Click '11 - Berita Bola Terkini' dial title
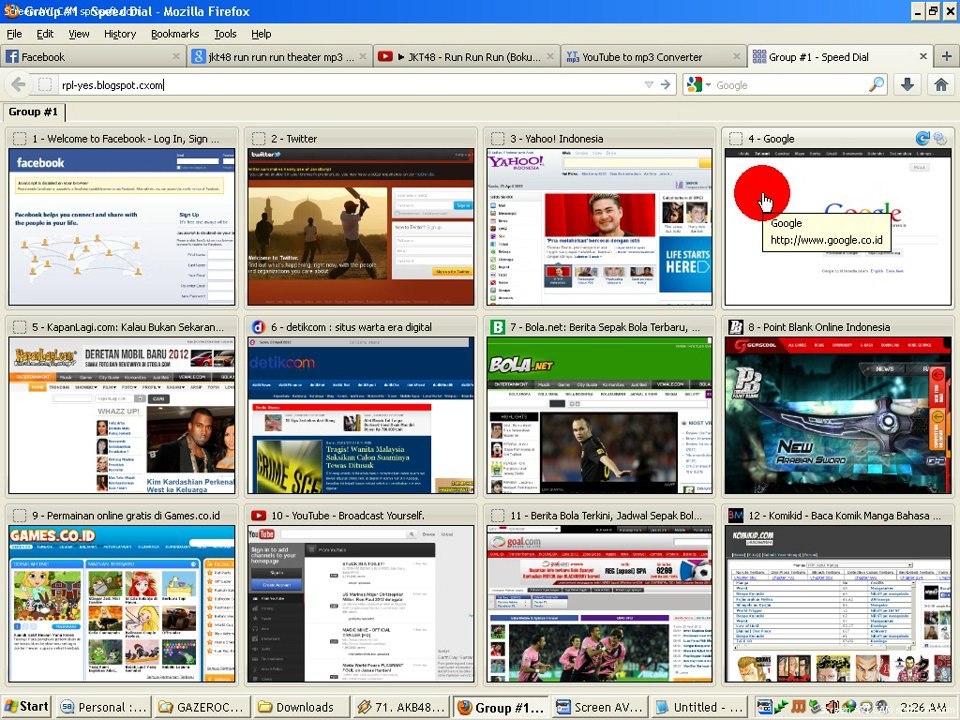Image resolution: width=960 pixels, height=720 pixels. coord(606,516)
